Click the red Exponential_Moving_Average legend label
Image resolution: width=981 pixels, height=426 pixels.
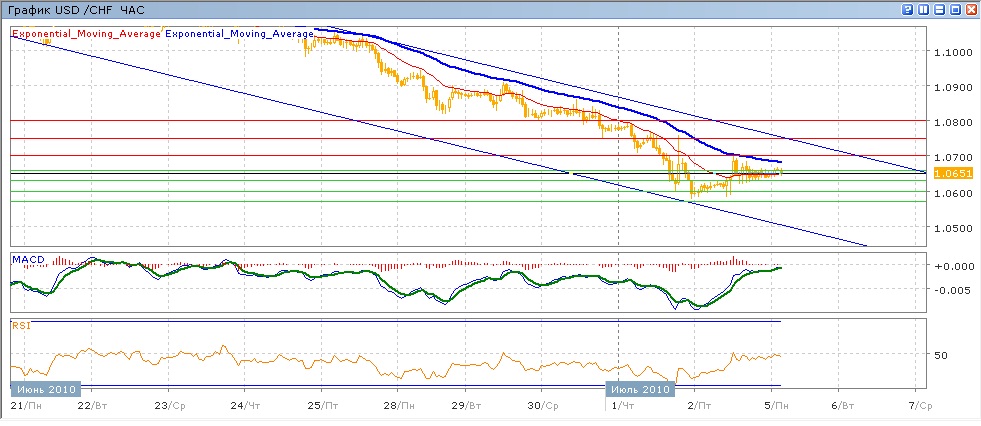pyautogui.click(x=85, y=33)
